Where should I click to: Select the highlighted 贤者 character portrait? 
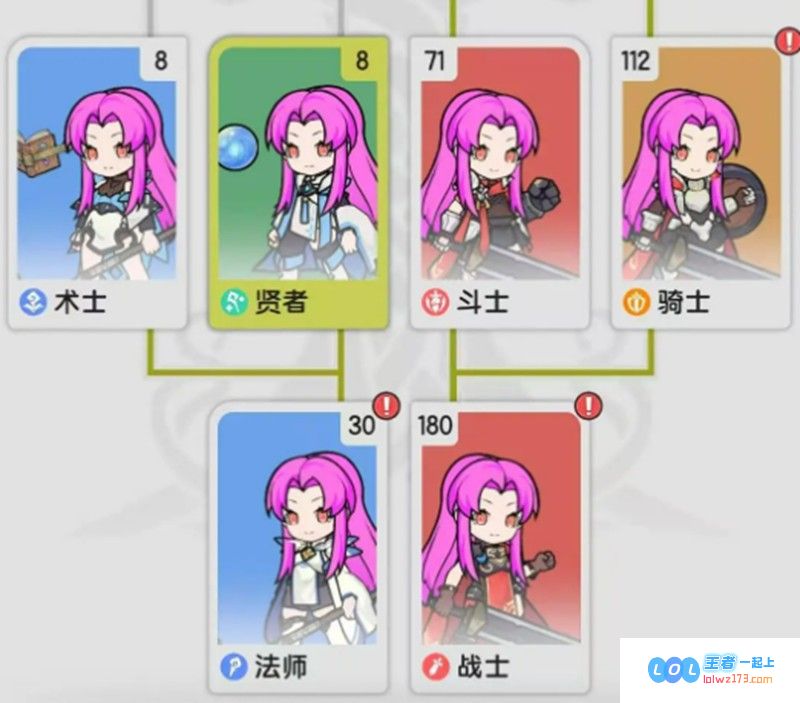point(298,163)
